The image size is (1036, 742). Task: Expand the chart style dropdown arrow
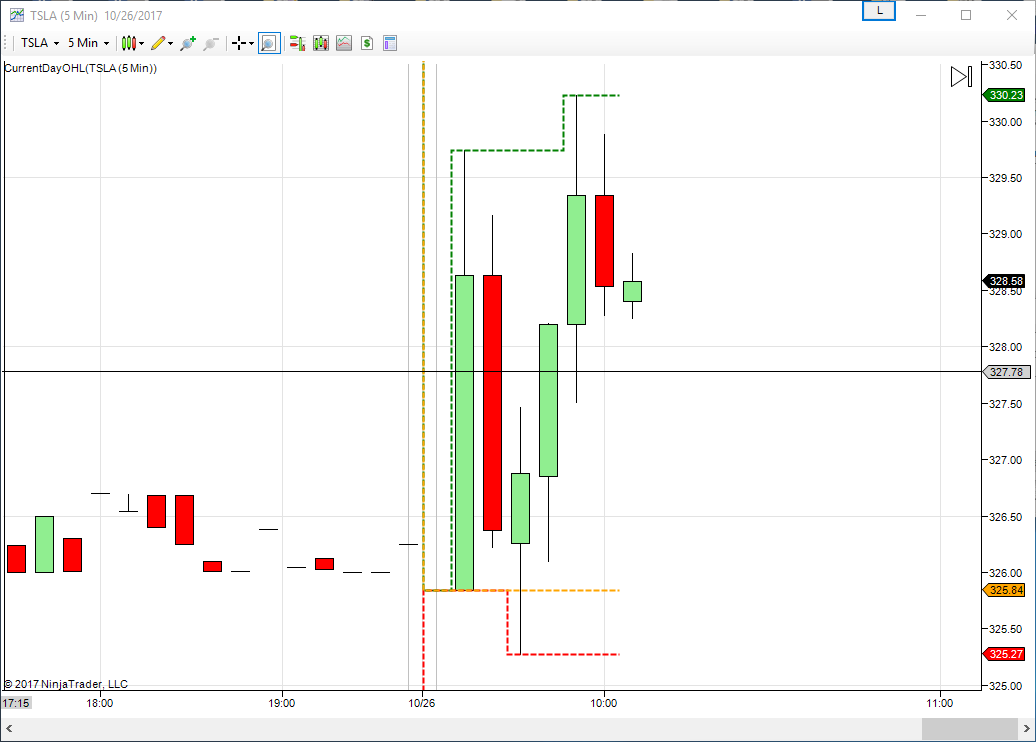pos(141,44)
